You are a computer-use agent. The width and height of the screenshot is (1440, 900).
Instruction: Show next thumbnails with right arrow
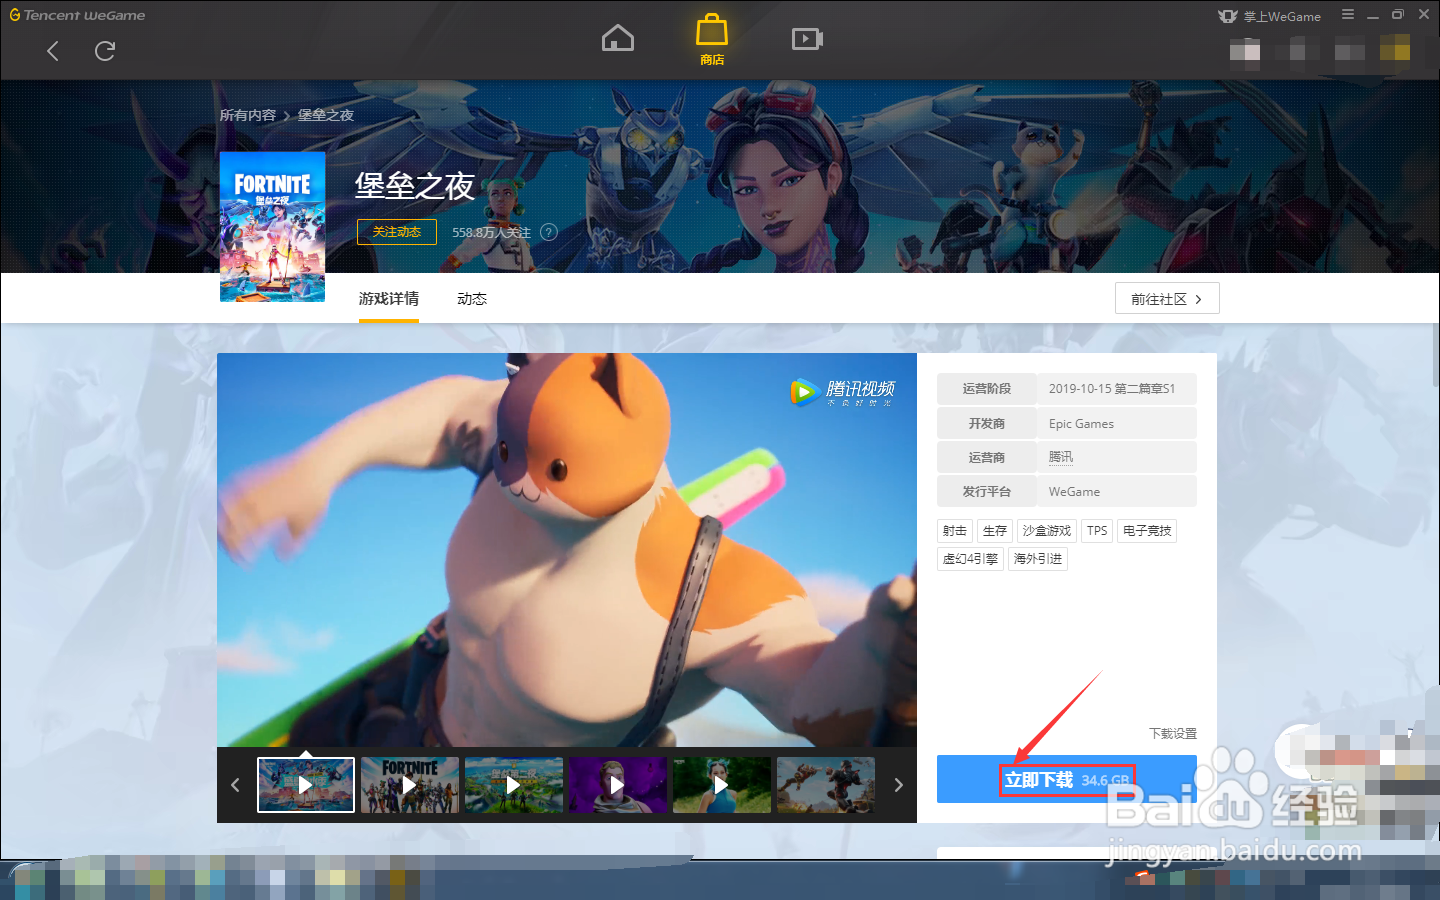coord(898,785)
